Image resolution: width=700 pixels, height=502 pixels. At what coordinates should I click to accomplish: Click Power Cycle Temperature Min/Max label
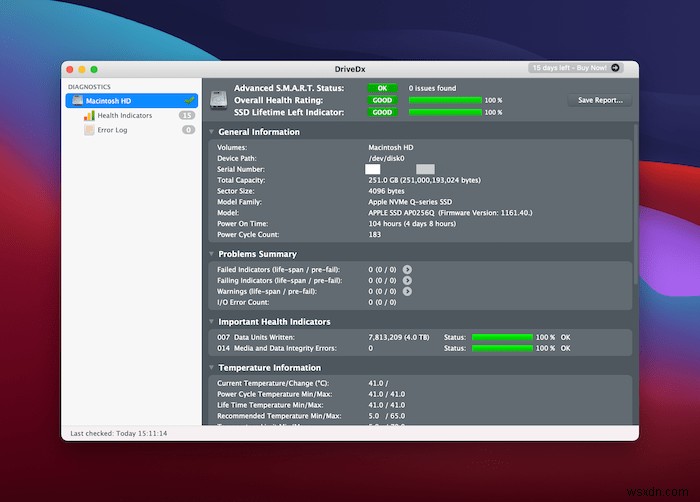click(275, 394)
